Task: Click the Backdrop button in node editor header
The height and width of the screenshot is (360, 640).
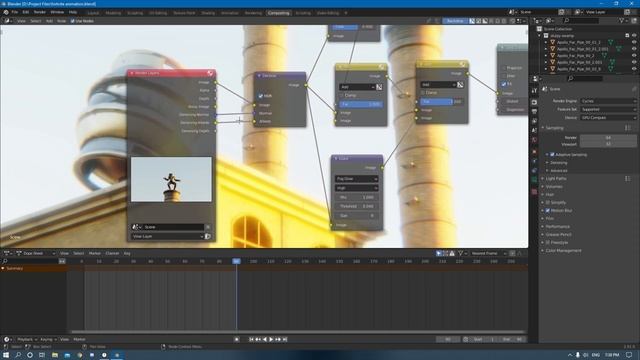Action: click(x=455, y=21)
